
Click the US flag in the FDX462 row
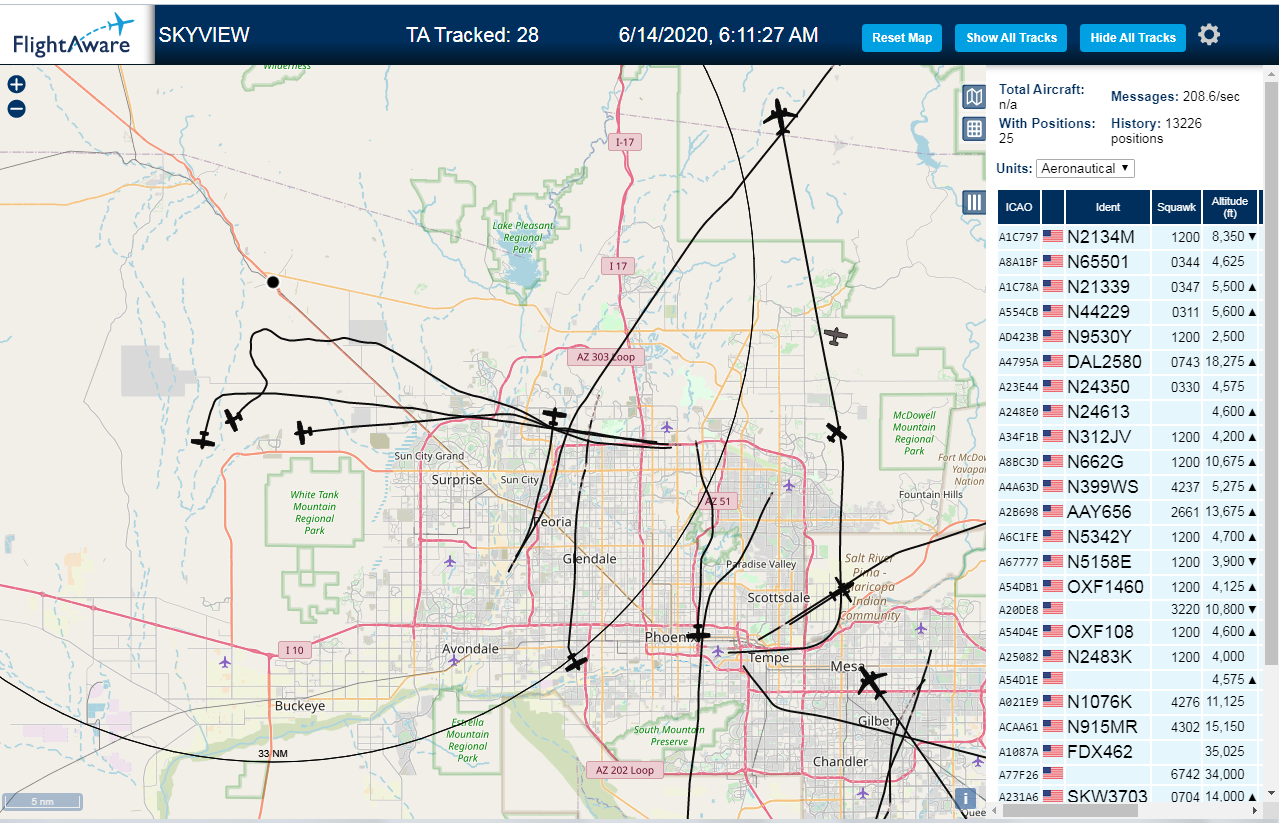tap(1053, 751)
